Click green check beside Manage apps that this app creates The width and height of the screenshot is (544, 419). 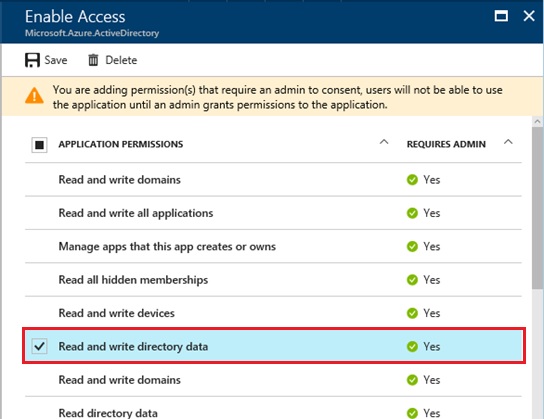click(x=412, y=247)
